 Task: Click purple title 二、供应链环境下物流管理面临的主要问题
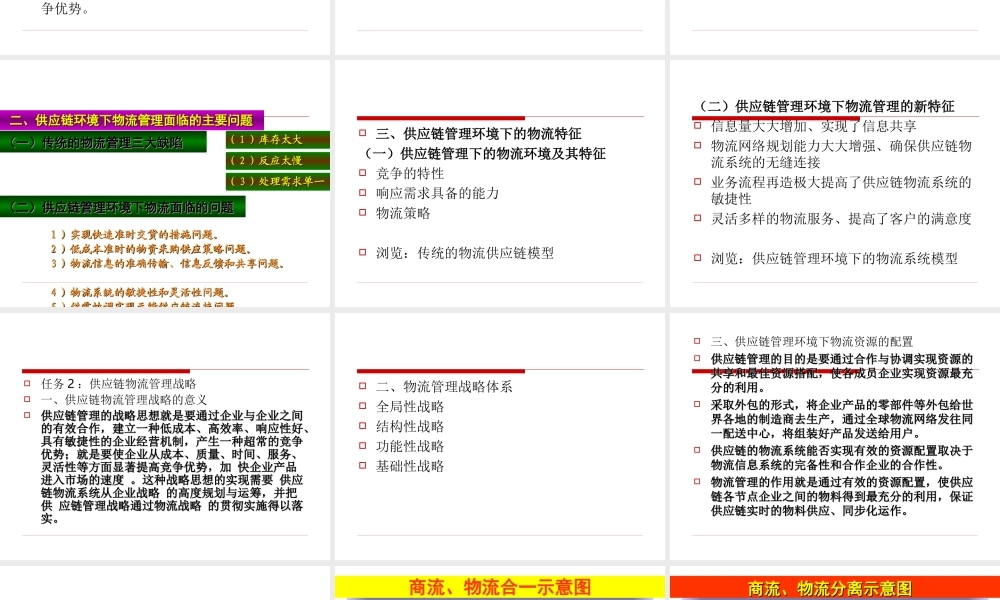(131, 120)
